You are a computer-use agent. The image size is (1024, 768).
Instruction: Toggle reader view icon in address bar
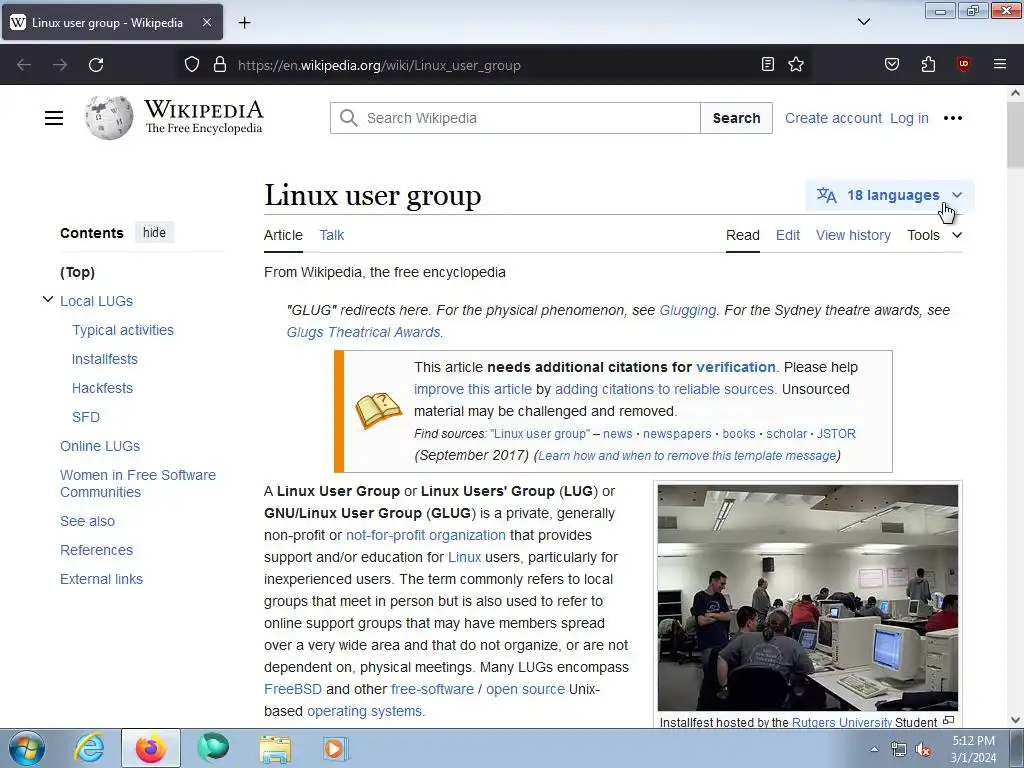pos(768,64)
